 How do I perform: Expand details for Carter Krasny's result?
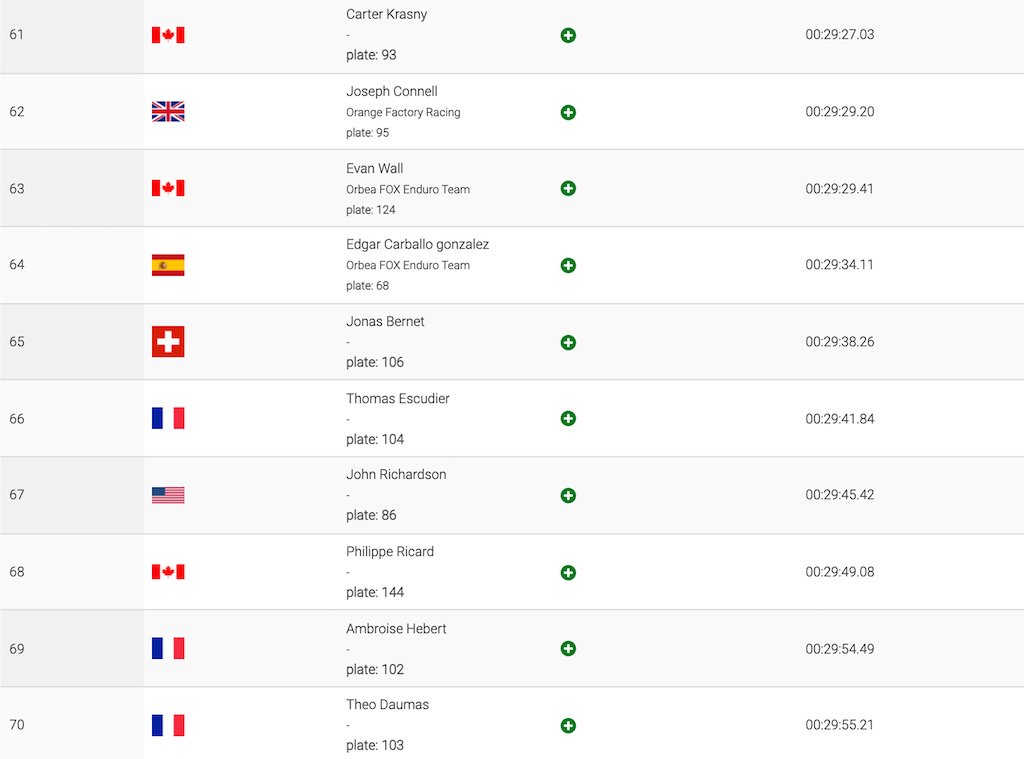568,35
